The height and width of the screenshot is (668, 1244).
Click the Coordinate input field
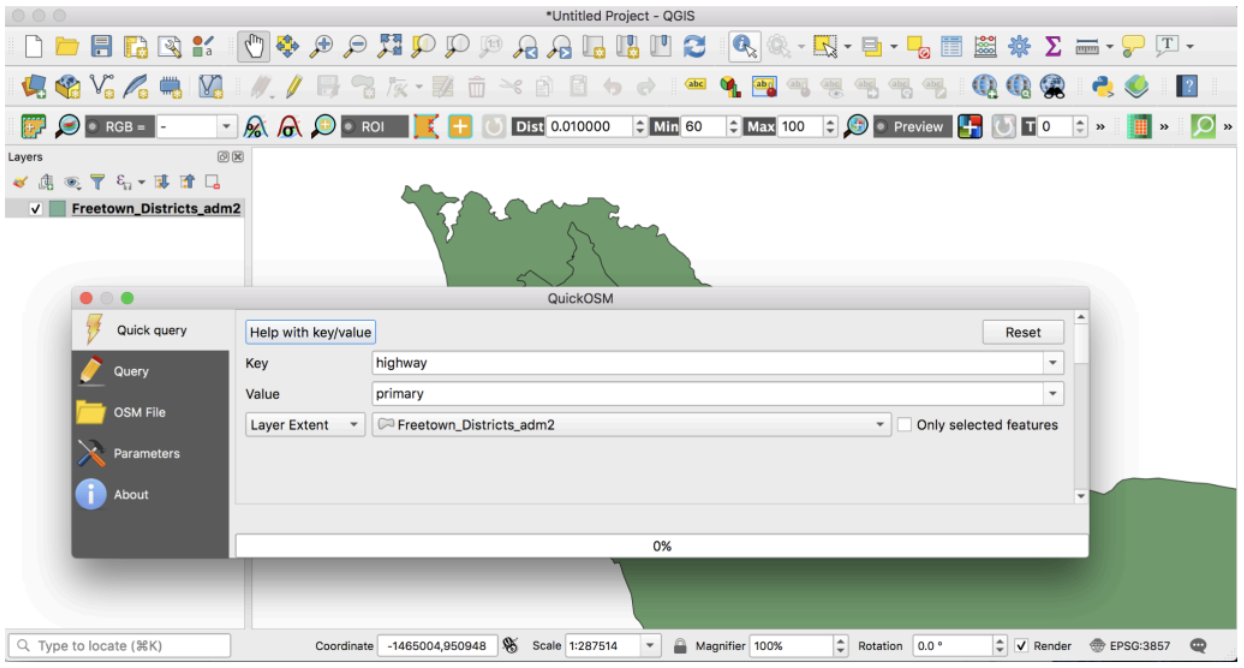click(x=438, y=646)
